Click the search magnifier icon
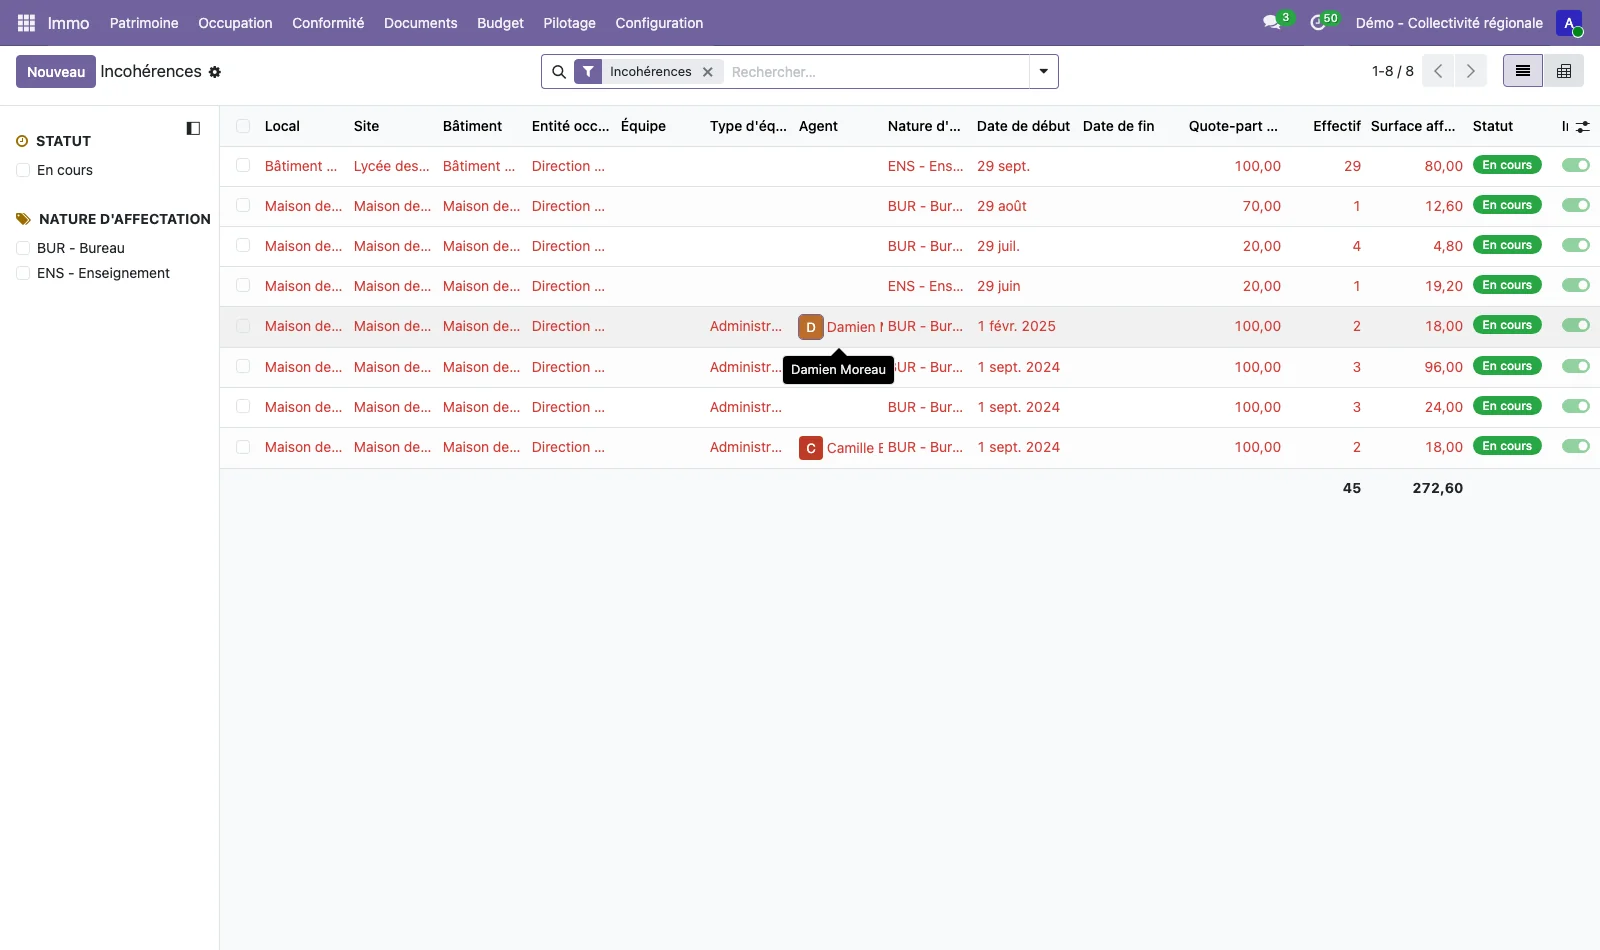Viewport: 1600px width, 950px height. (x=559, y=72)
